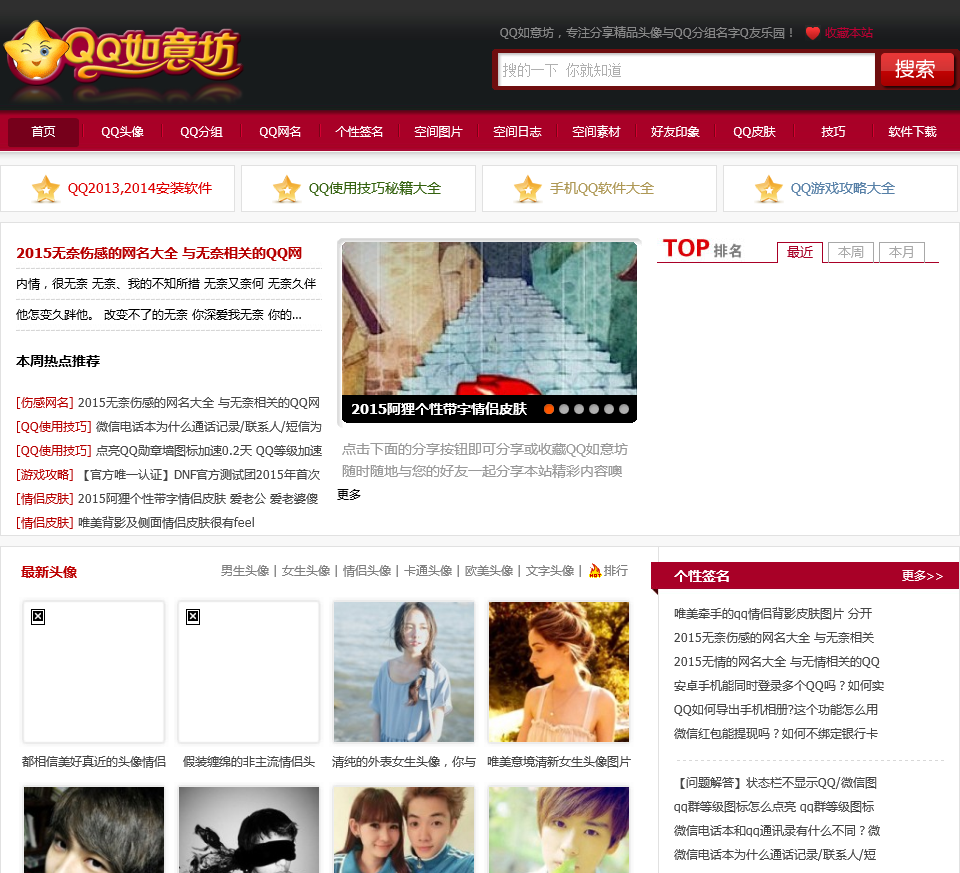Open 个性签名 in the navigation bar
This screenshot has width=960, height=873.
coord(359,132)
